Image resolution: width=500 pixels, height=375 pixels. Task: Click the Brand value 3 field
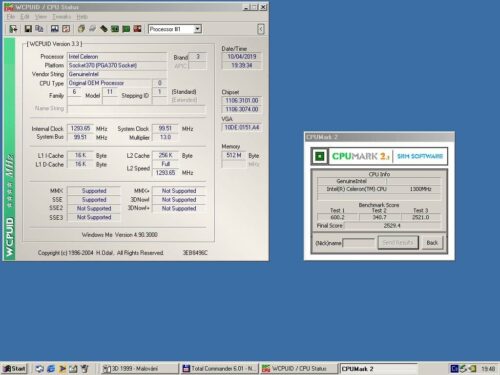click(198, 57)
